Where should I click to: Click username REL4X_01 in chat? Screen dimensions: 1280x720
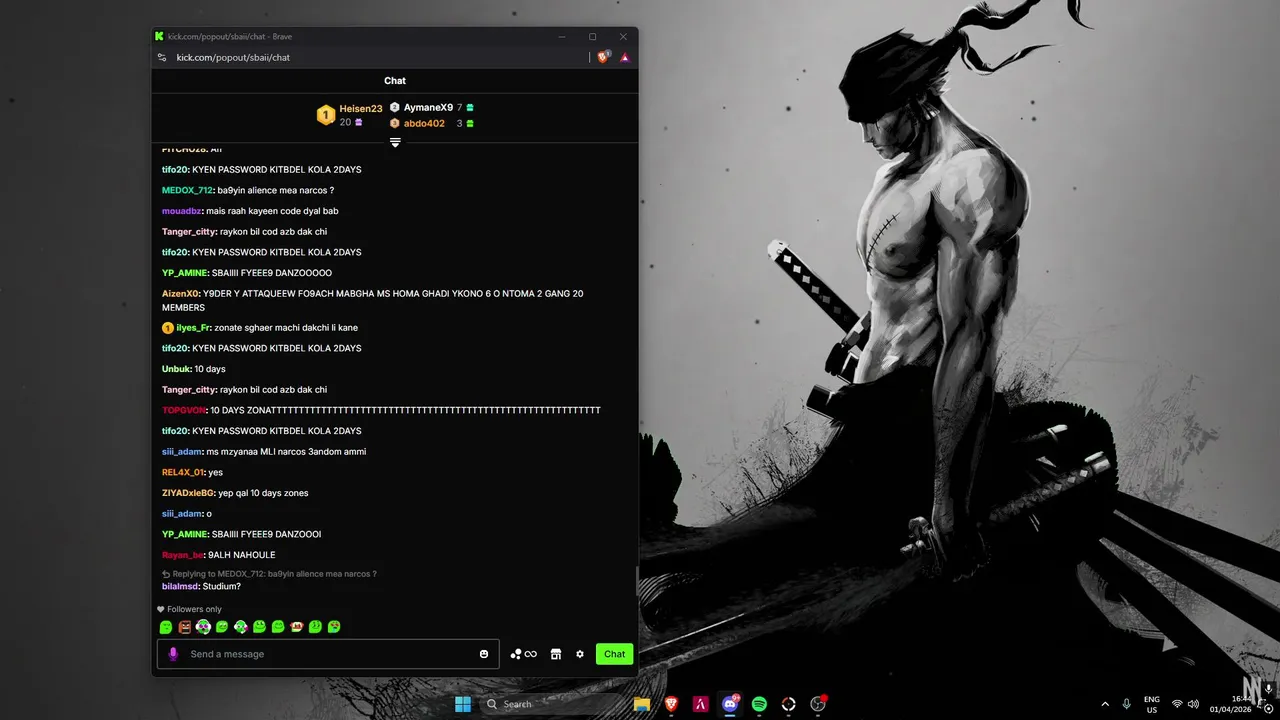183,472
